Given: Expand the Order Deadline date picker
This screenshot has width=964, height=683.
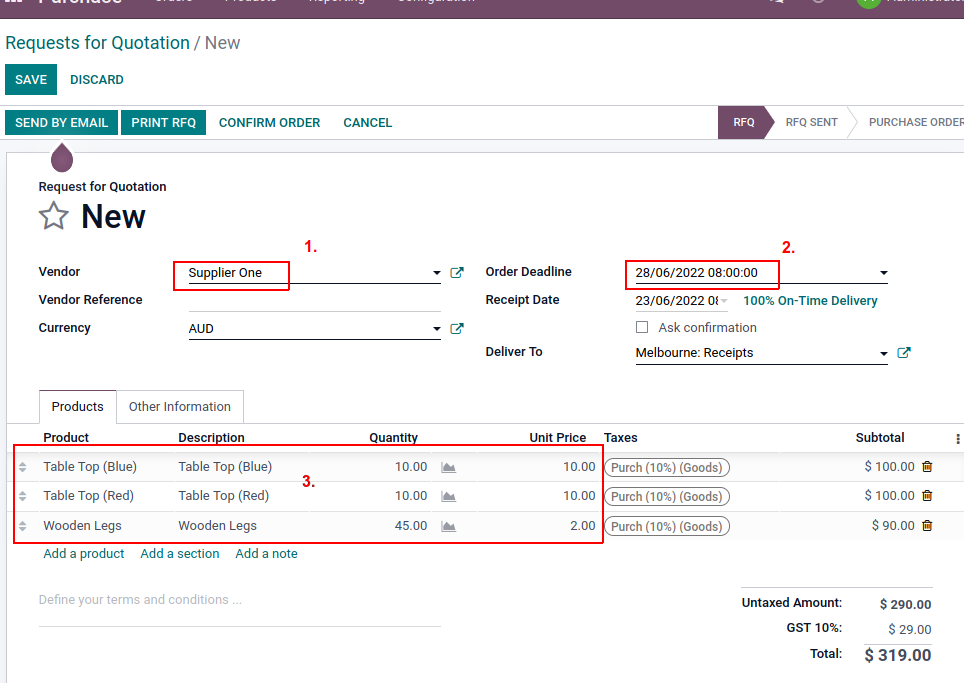Looking at the screenshot, I should pyautogui.click(x=883, y=272).
